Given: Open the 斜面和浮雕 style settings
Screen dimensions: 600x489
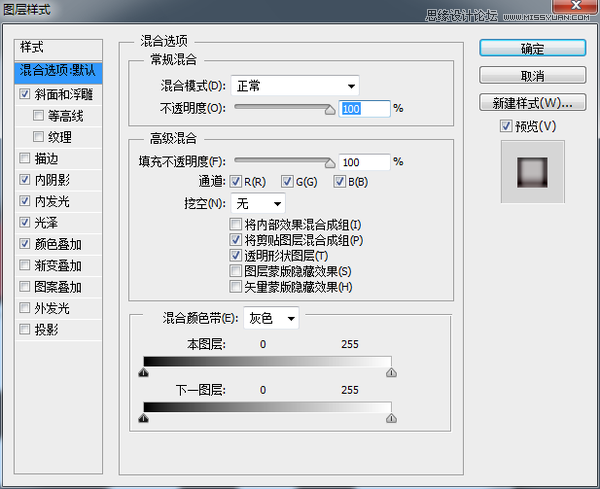Looking at the screenshot, I should point(64,94).
